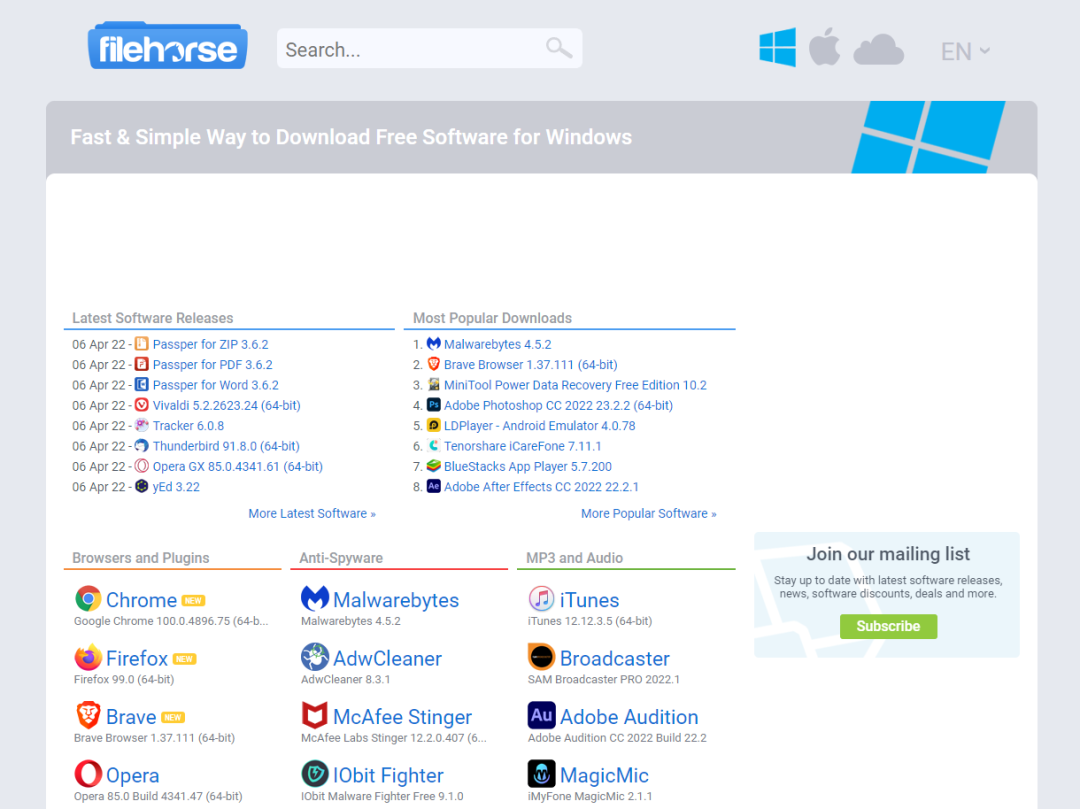Click the AdwCleaner icon
Image resolution: width=1080 pixels, height=809 pixels.
[315, 658]
